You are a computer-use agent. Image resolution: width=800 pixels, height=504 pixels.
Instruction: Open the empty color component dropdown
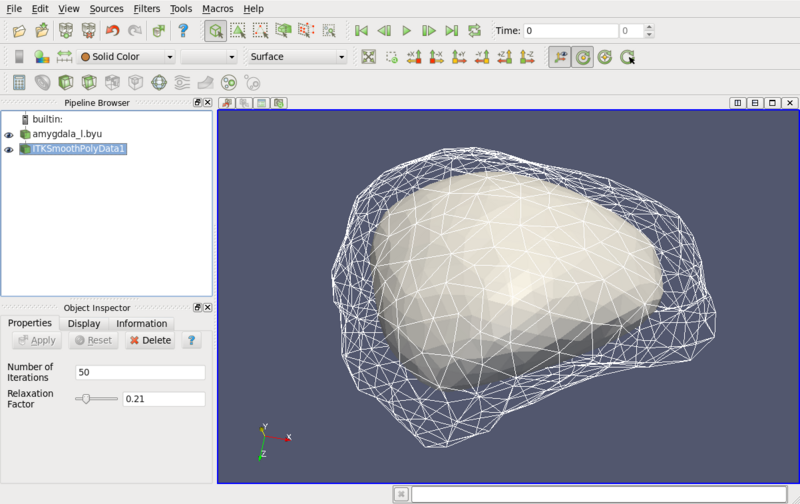tap(208, 57)
